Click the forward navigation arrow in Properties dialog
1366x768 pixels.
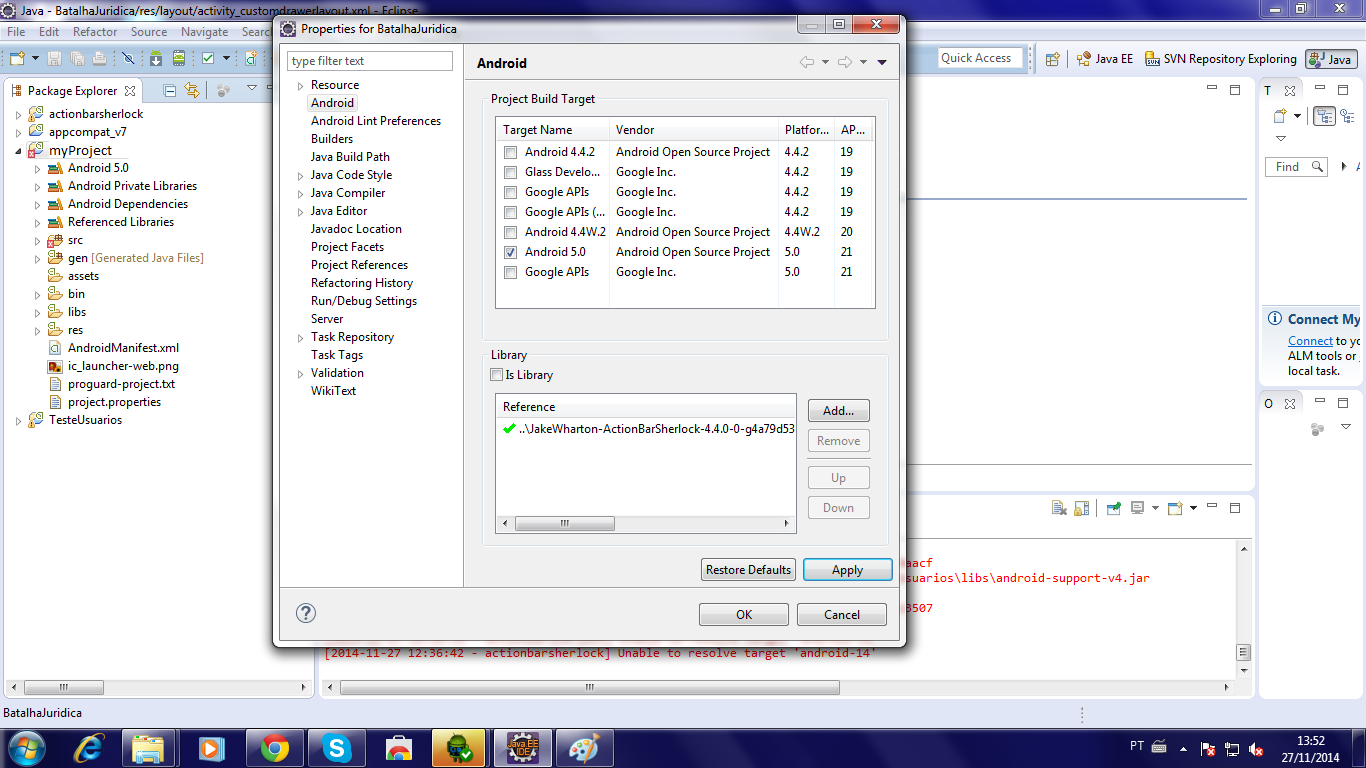[845, 62]
